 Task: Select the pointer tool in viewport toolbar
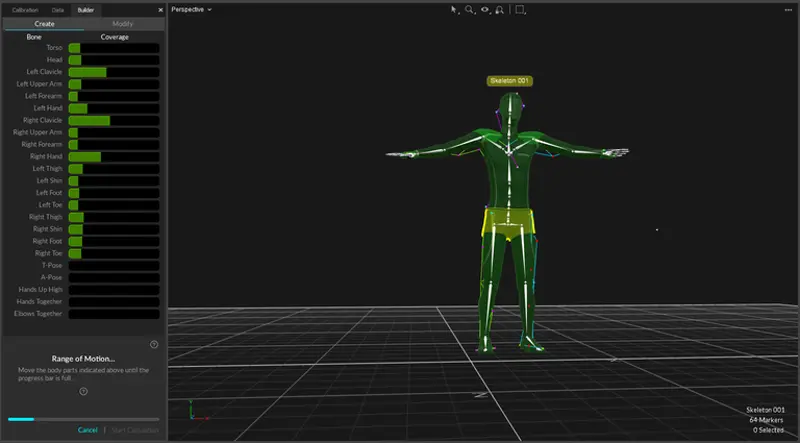(454, 9)
